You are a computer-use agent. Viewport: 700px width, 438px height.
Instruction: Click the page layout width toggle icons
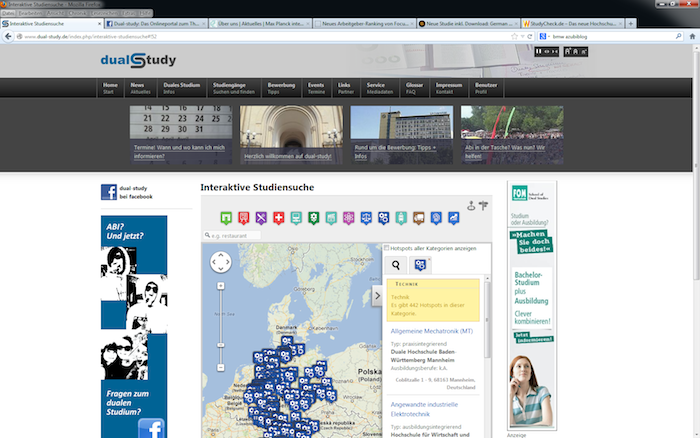pyautogui.click(x=546, y=52)
